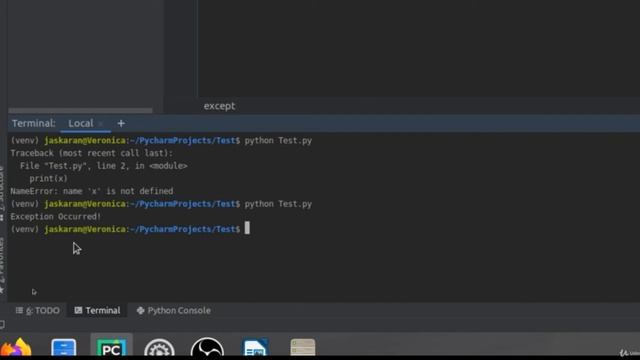640x360 pixels.
Task: Click the 'except' breadcrumb in the editor
Action: pos(220,106)
